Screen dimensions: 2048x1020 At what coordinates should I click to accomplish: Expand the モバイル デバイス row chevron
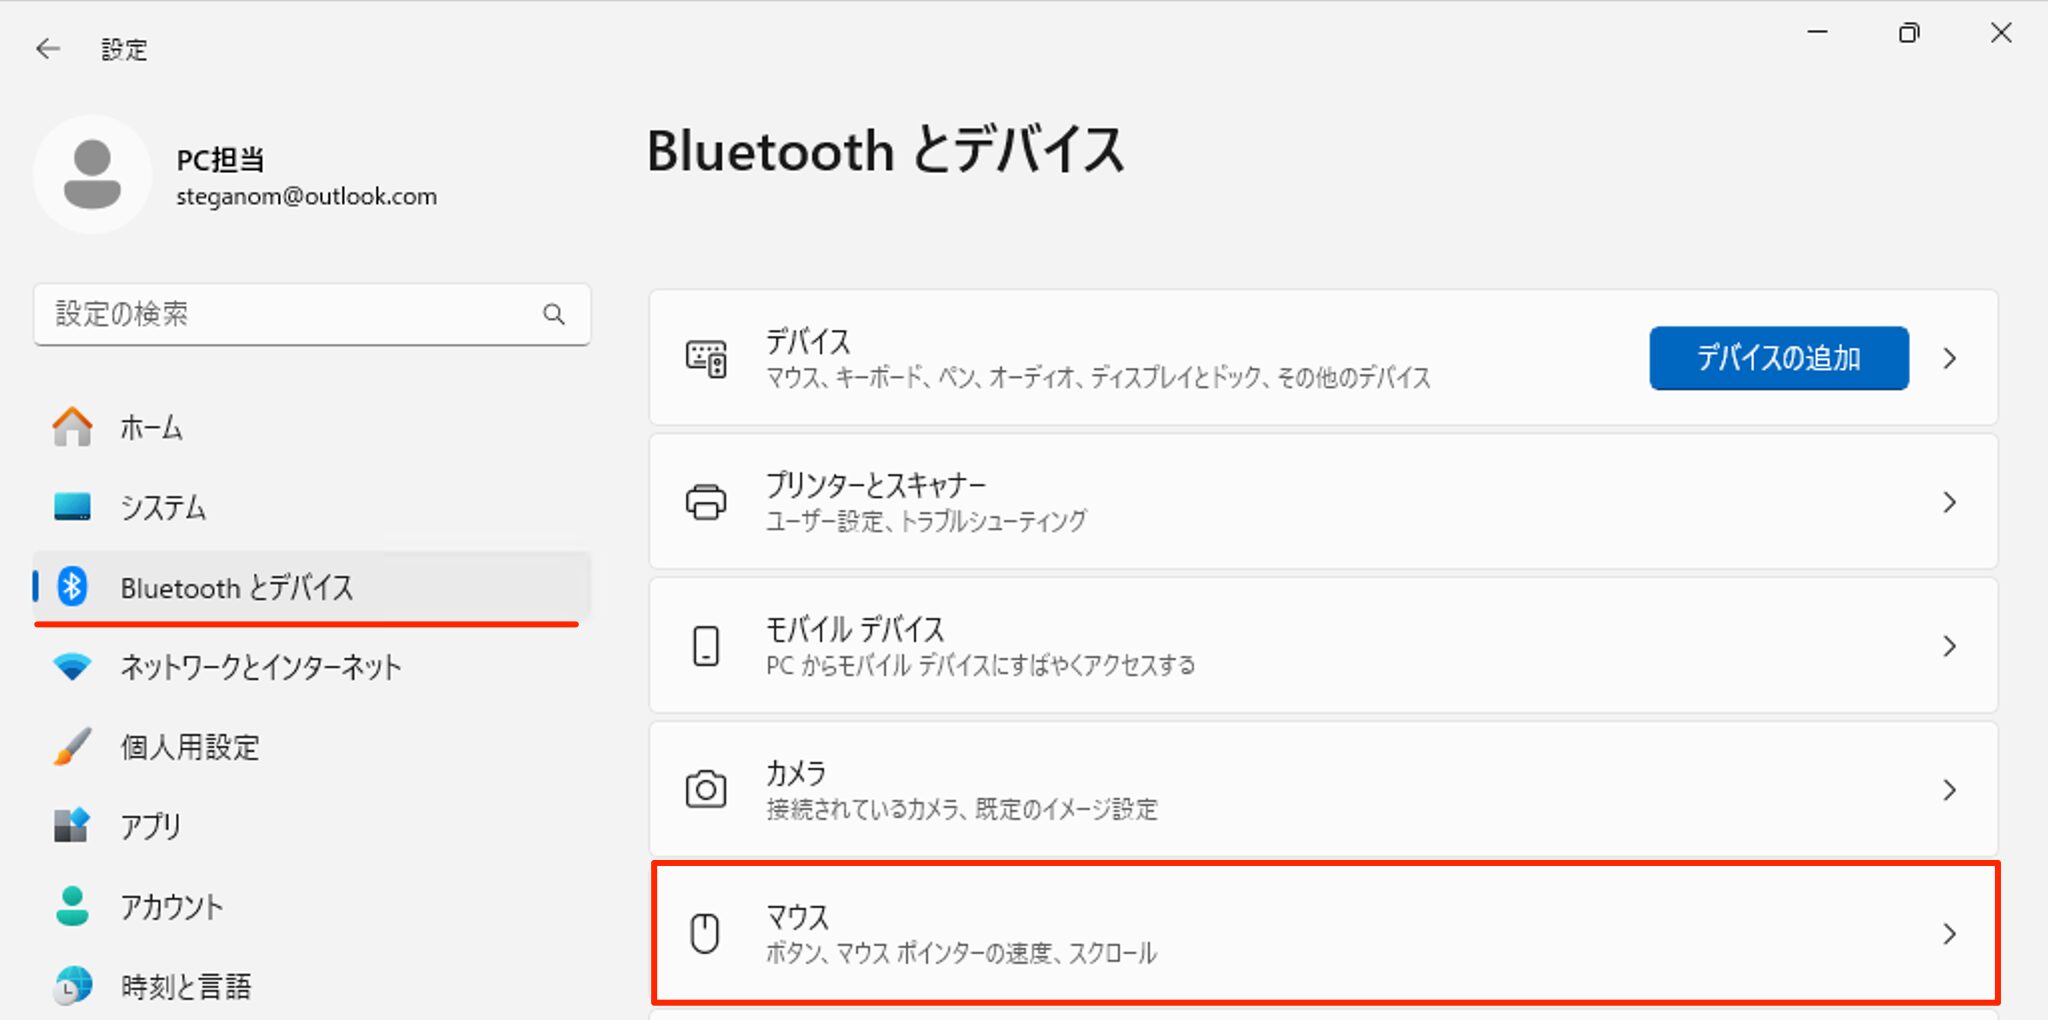(x=1949, y=646)
